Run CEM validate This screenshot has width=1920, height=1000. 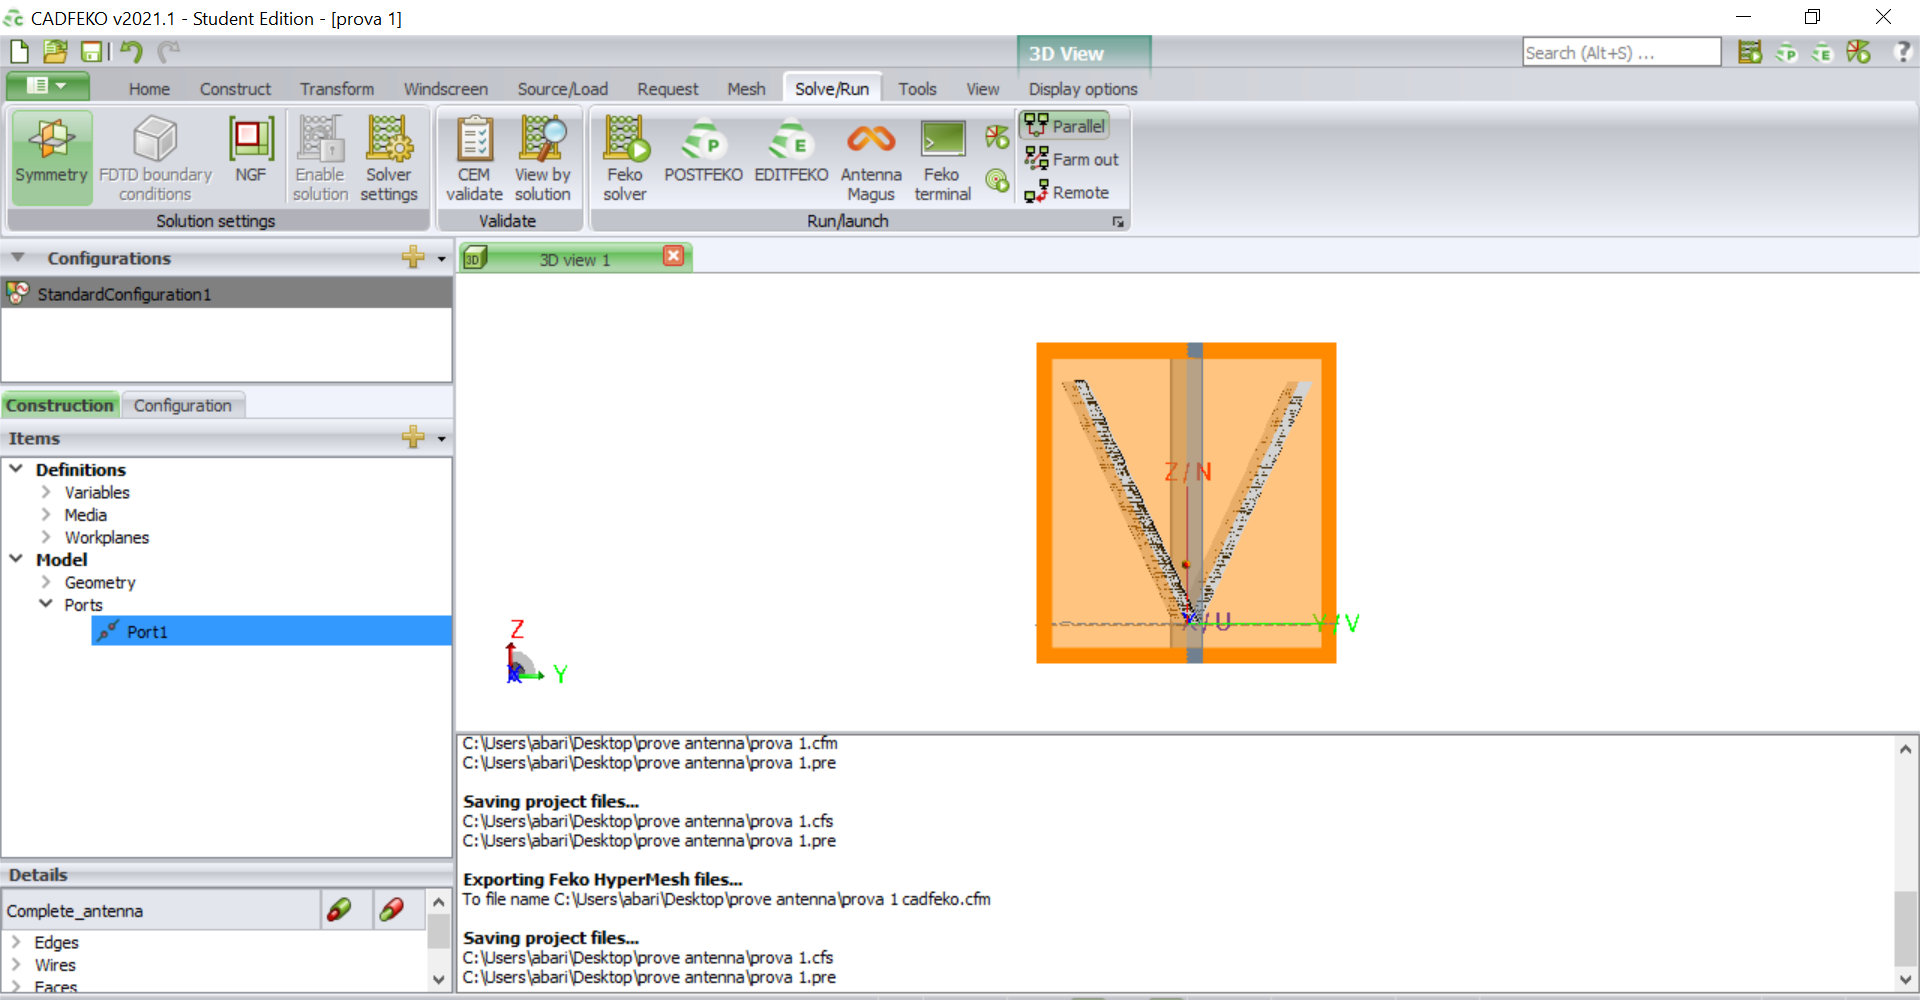474,158
